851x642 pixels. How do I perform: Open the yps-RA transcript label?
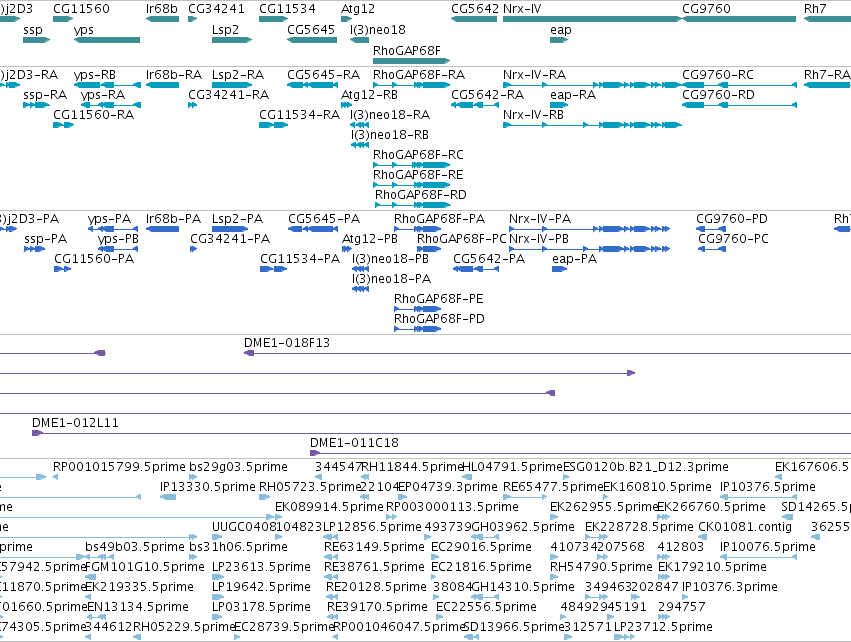click(103, 95)
